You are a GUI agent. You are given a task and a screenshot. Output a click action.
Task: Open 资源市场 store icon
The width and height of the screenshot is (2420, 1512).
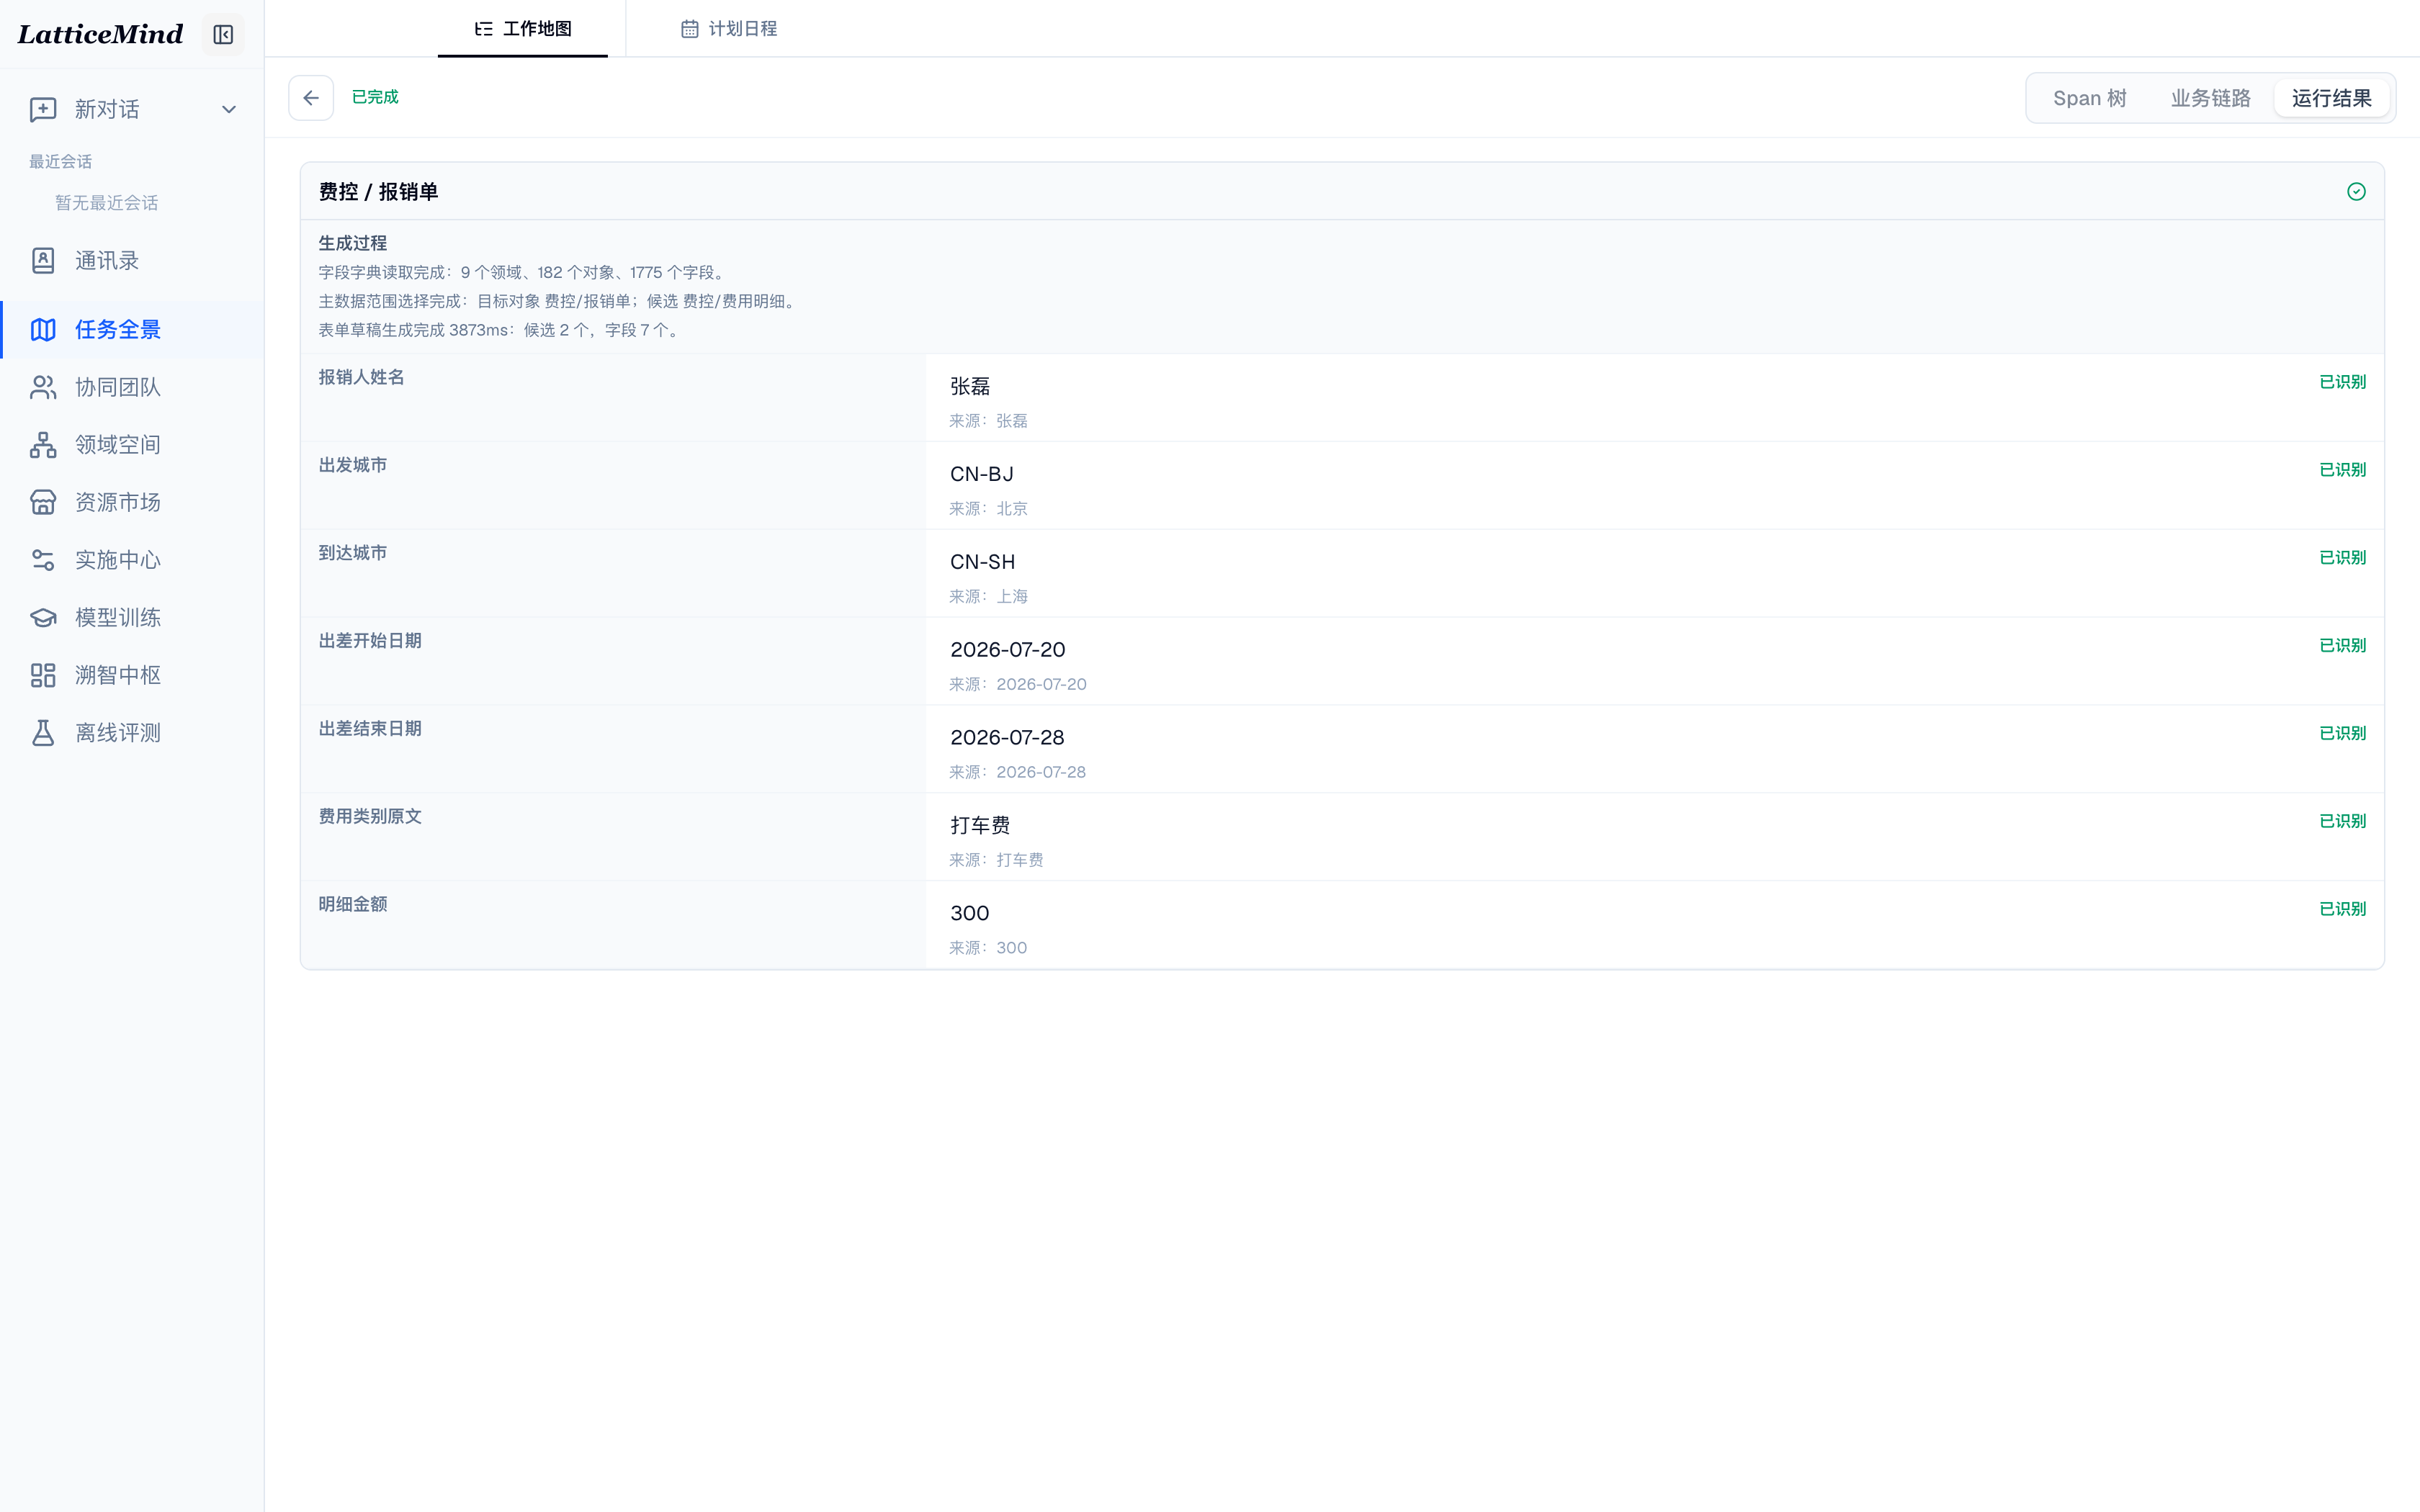[43, 502]
